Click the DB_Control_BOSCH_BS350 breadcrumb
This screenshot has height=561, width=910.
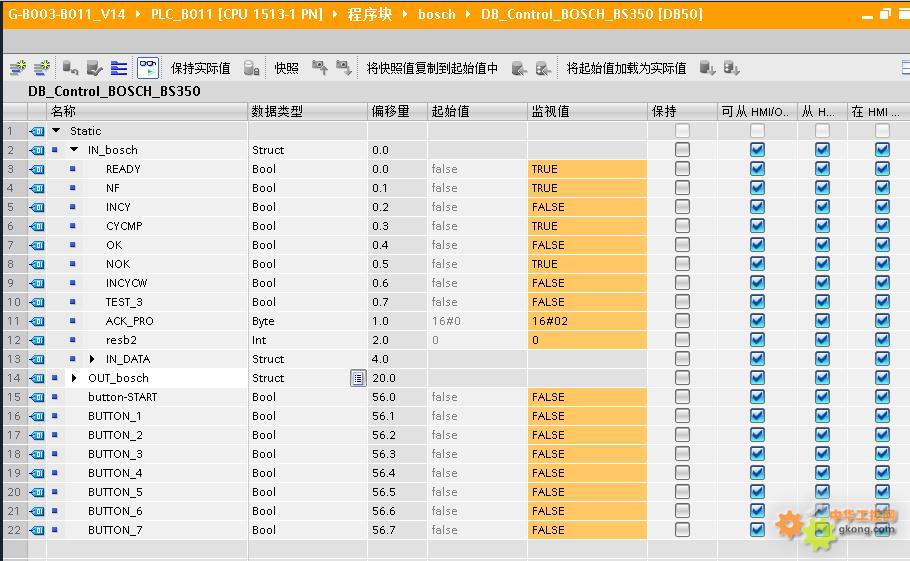[x=591, y=14]
